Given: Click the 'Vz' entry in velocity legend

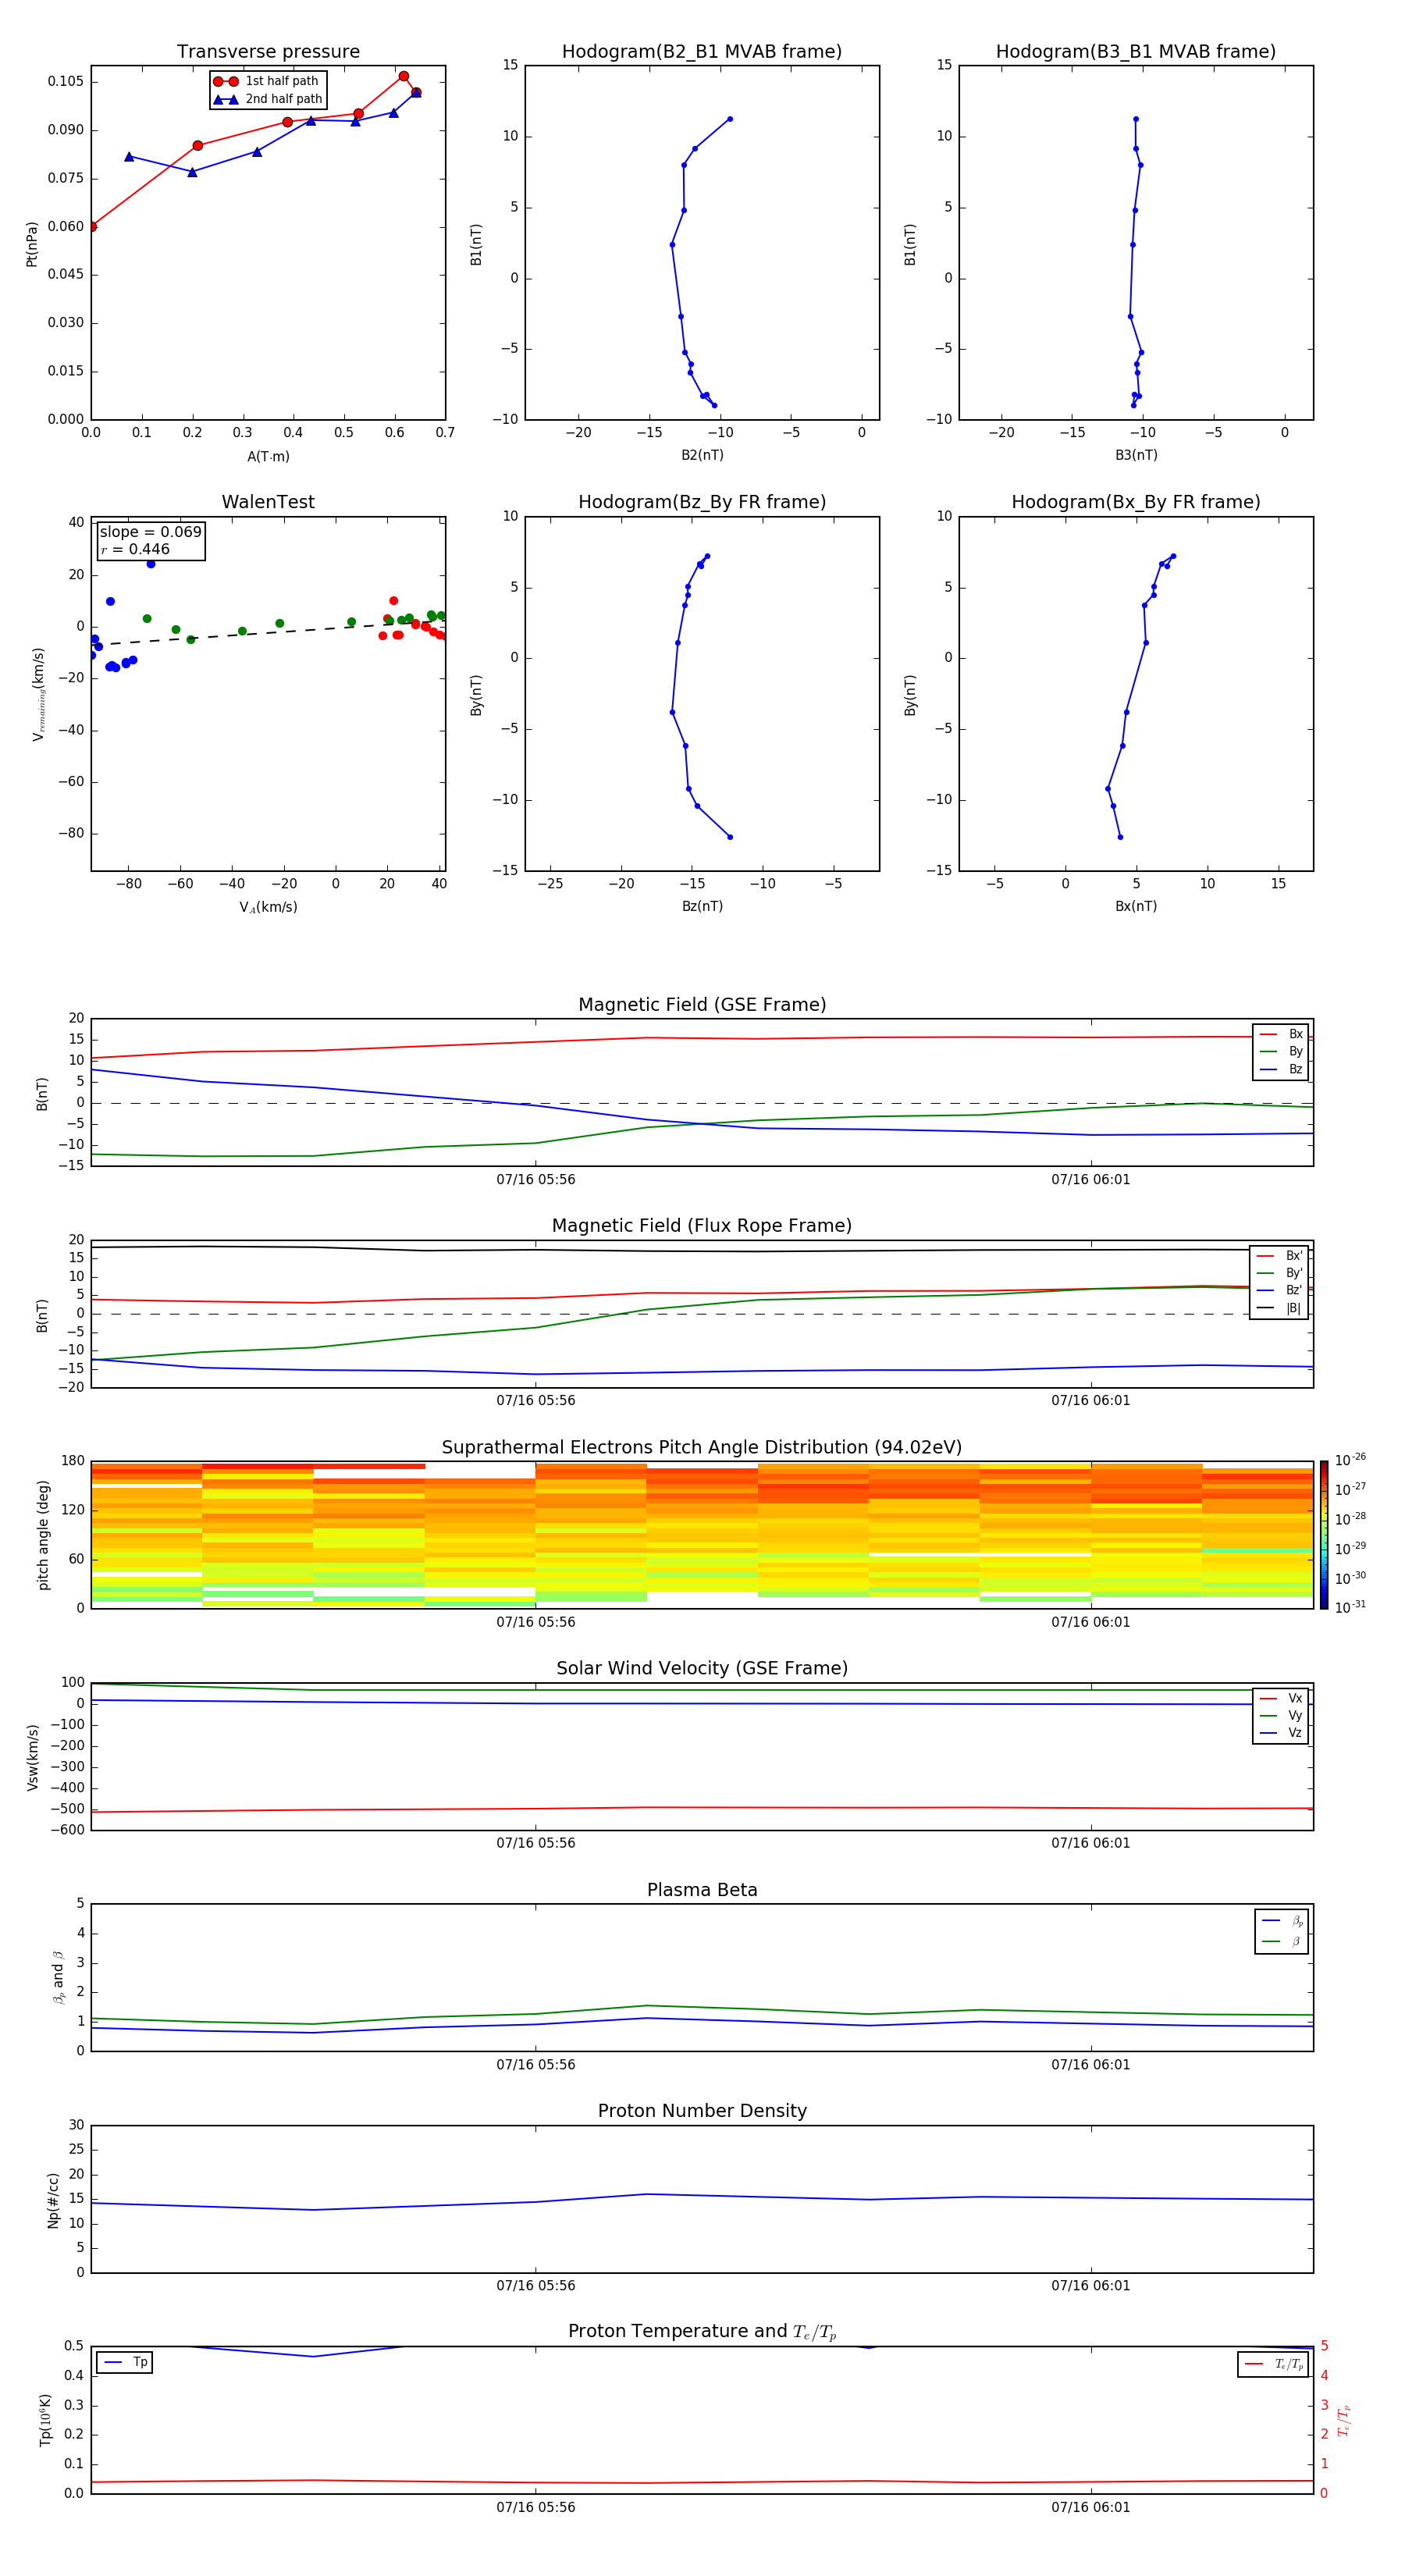Looking at the screenshot, I should [x=1281, y=1733].
